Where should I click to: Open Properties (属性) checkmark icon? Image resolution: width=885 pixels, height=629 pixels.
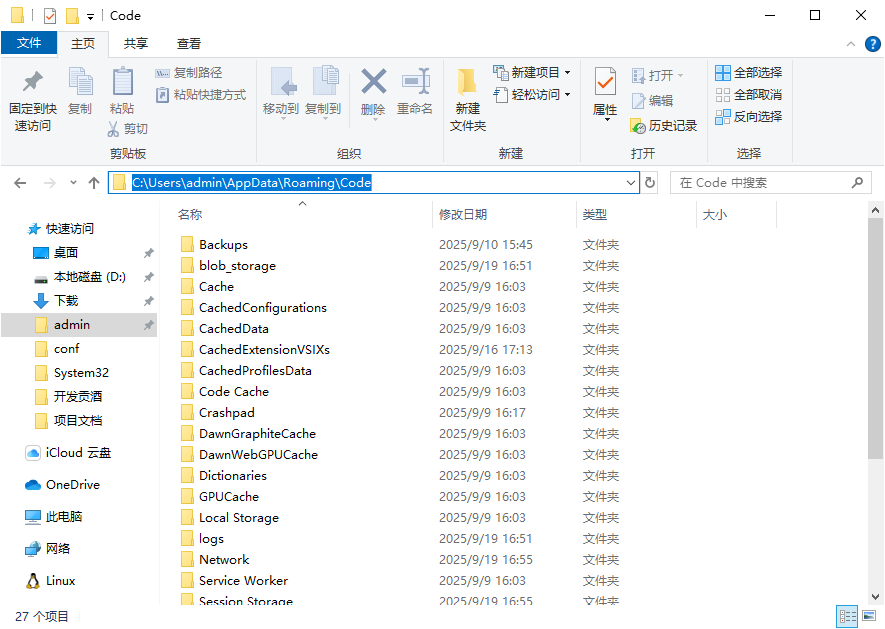coord(605,82)
